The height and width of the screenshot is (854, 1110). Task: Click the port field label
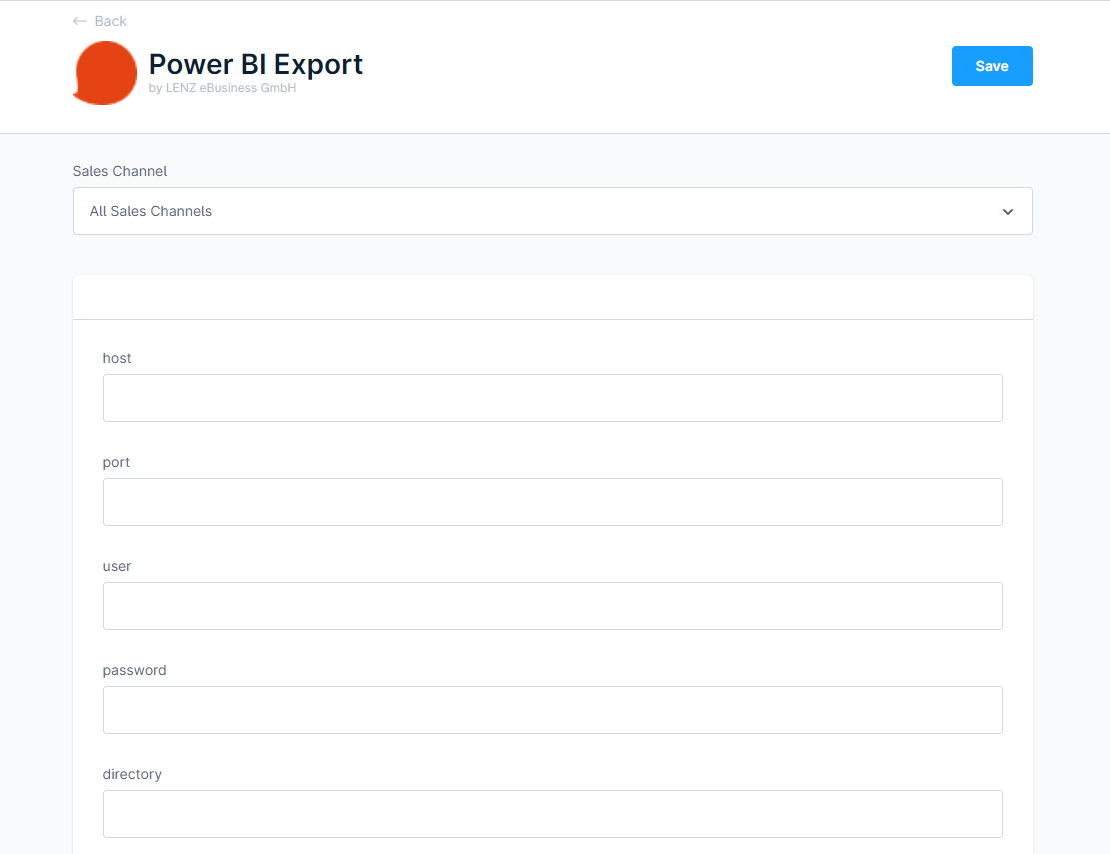pos(116,462)
